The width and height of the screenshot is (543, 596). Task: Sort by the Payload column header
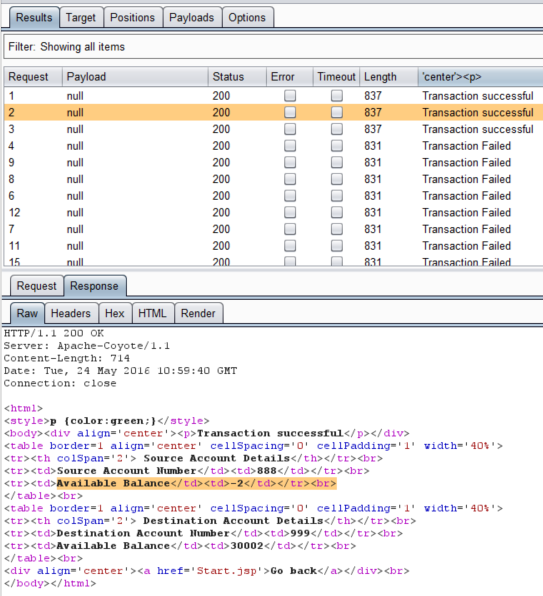(x=135, y=77)
